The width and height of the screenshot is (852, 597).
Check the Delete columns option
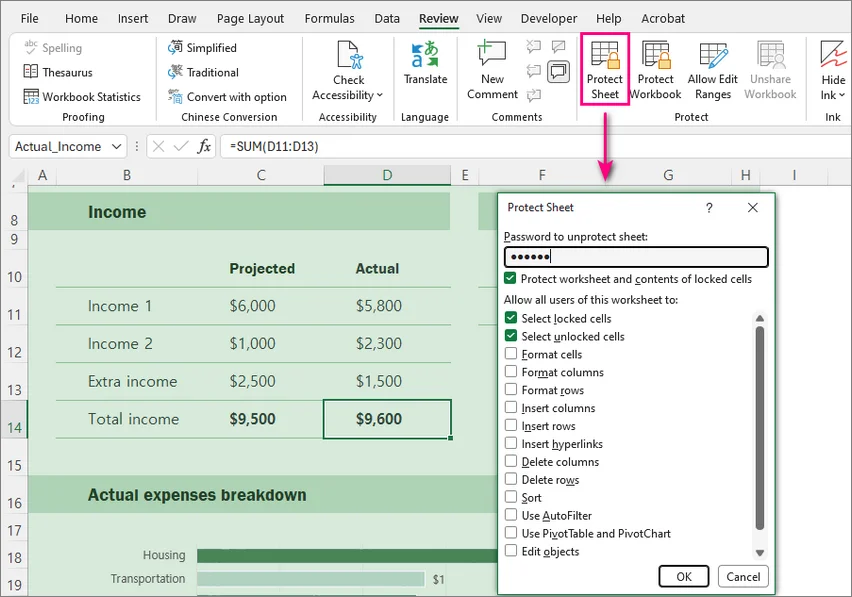tap(511, 461)
